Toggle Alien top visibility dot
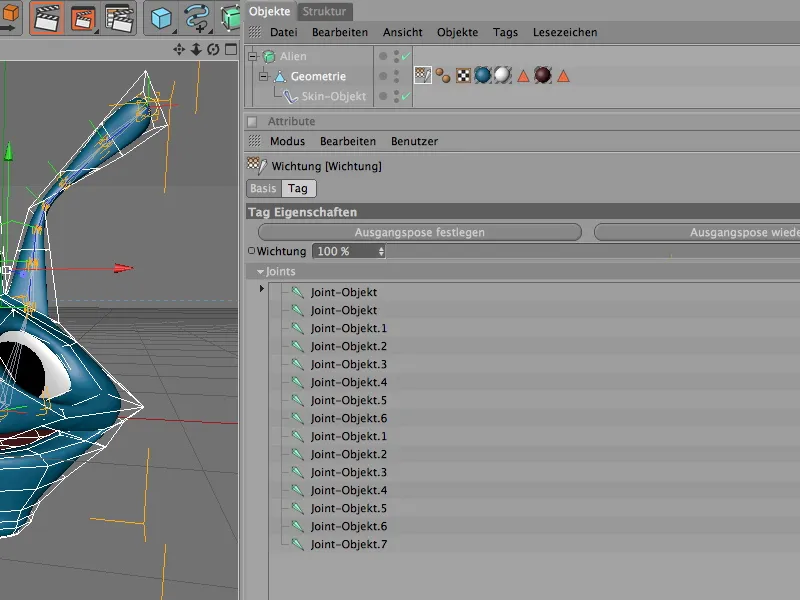 point(383,56)
